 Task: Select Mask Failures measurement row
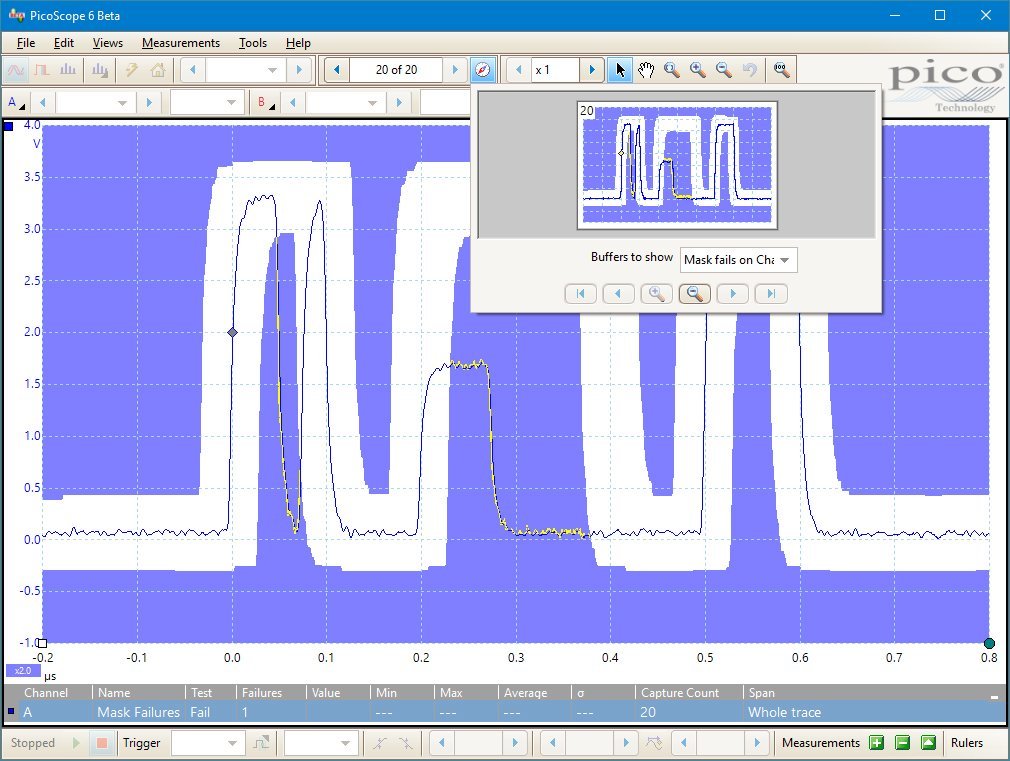pyautogui.click(x=505, y=712)
